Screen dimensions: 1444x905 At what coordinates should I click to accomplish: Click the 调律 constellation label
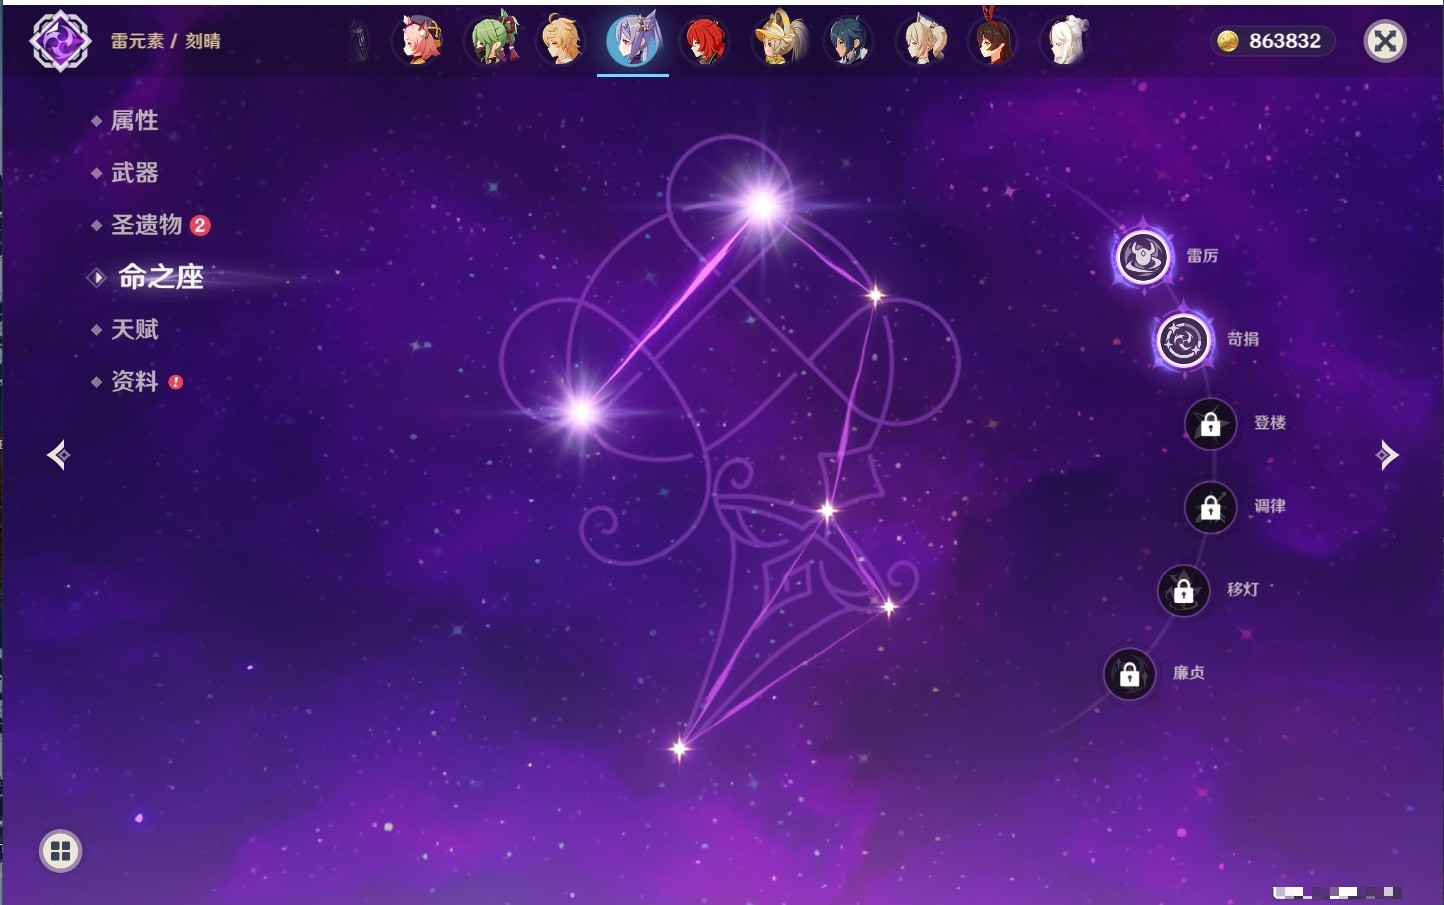tap(1270, 506)
